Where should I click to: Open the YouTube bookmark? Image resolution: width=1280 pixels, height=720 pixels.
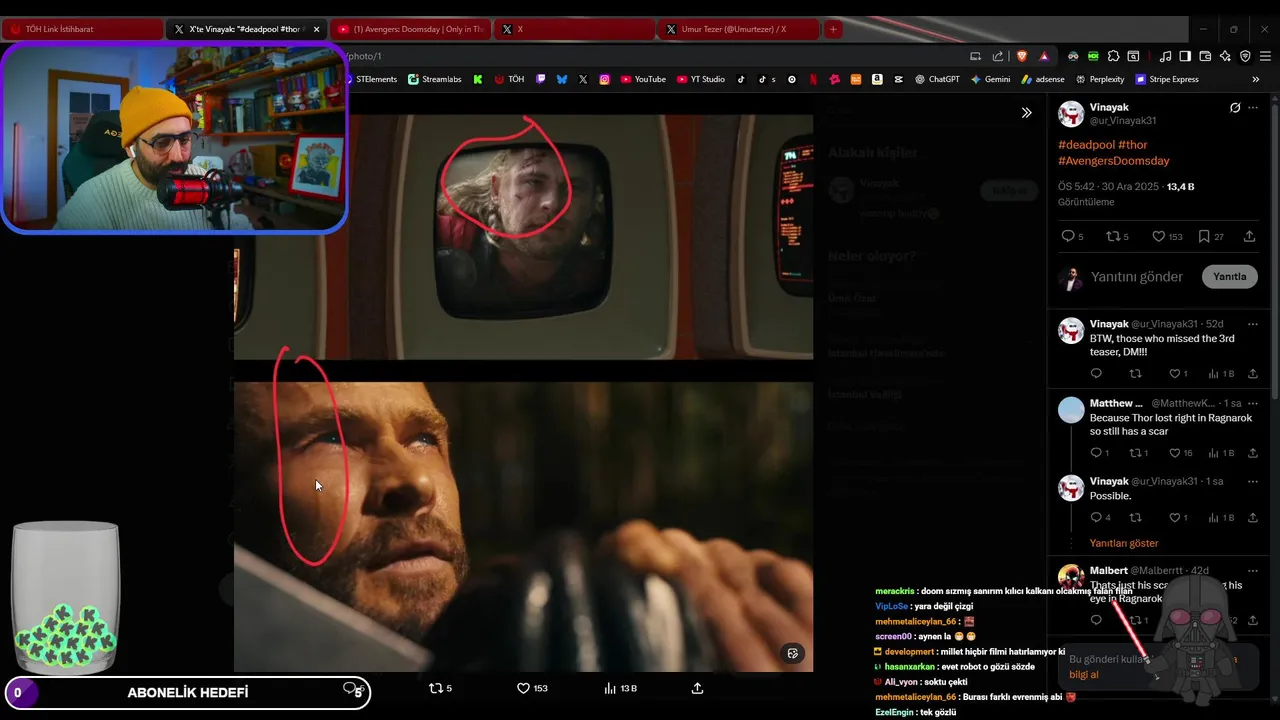tap(643, 79)
